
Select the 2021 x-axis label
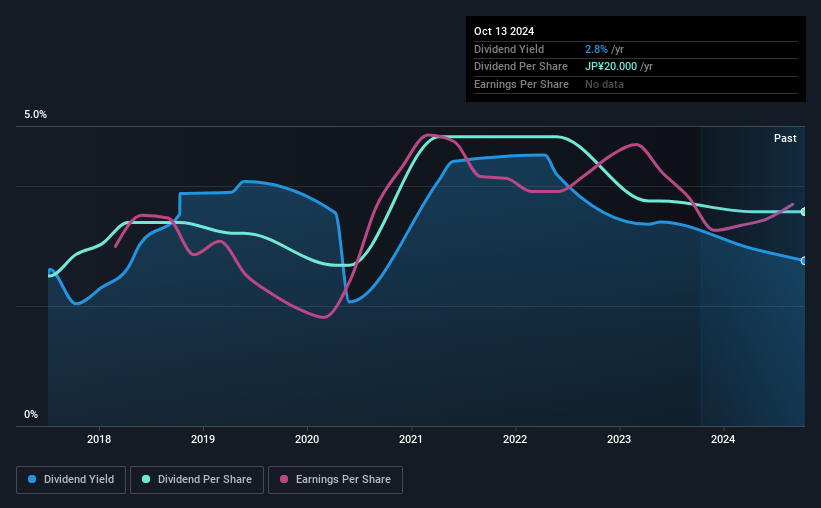tap(410, 439)
